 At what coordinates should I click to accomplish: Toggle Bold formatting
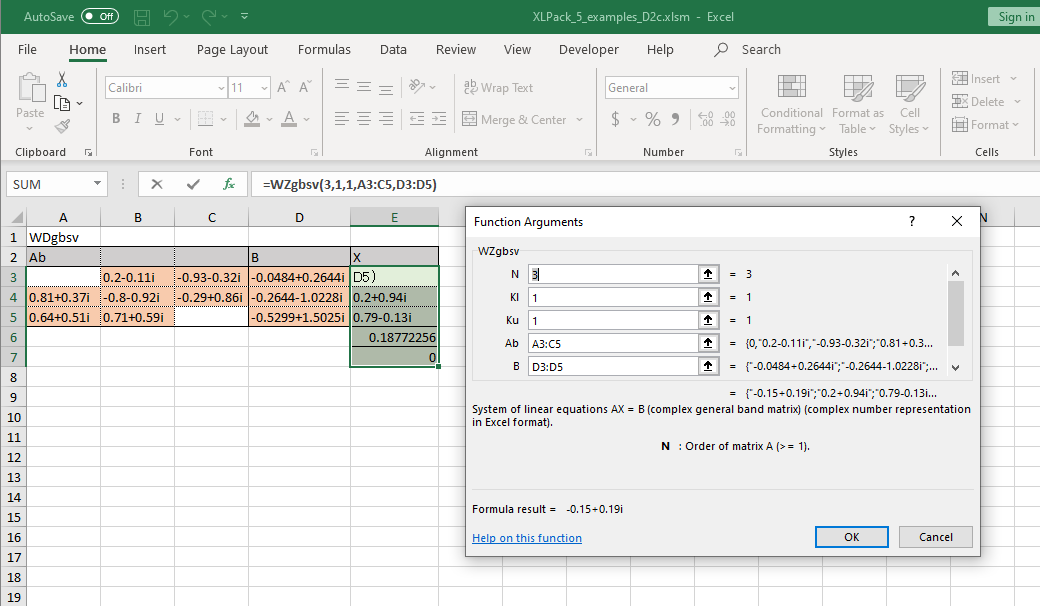coord(116,119)
